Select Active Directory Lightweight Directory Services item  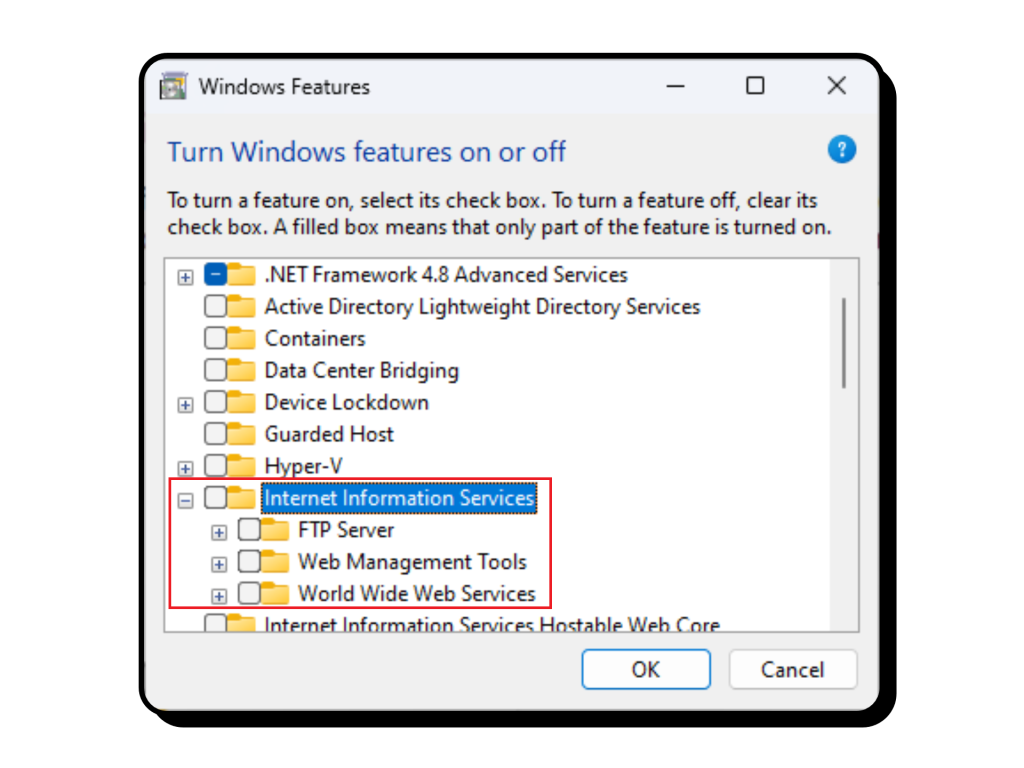pos(482,306)
